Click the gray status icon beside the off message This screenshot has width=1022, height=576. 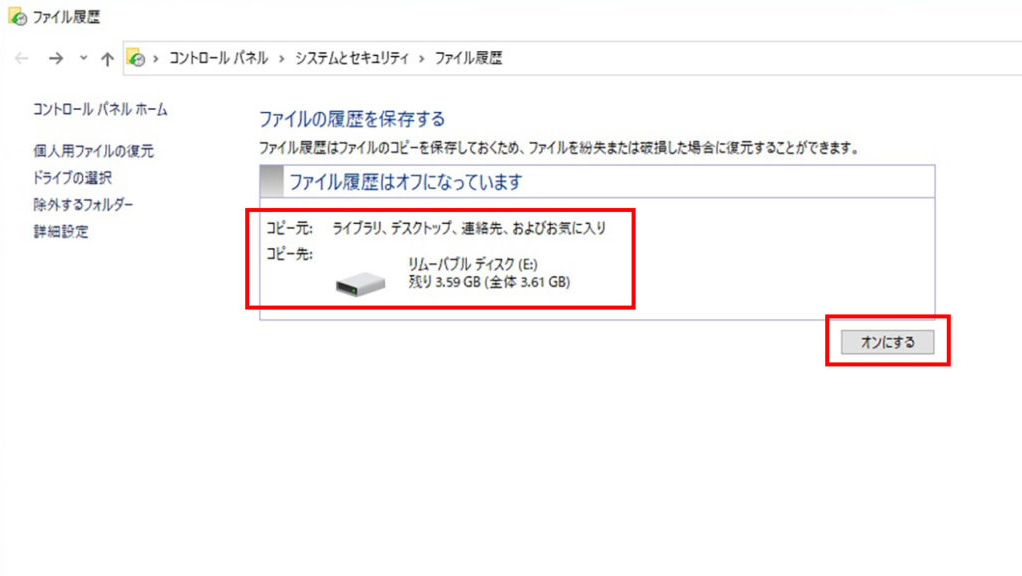(x=272, y=181)
